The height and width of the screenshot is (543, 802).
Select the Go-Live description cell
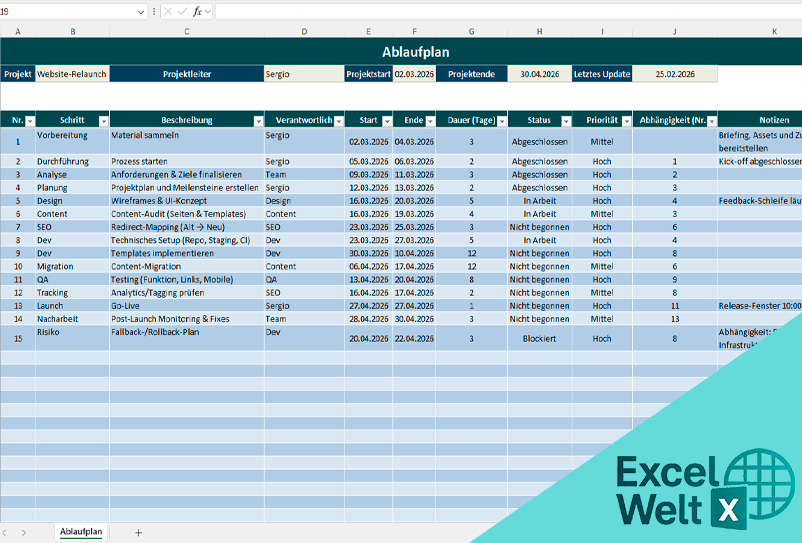[x=187, y=306]
